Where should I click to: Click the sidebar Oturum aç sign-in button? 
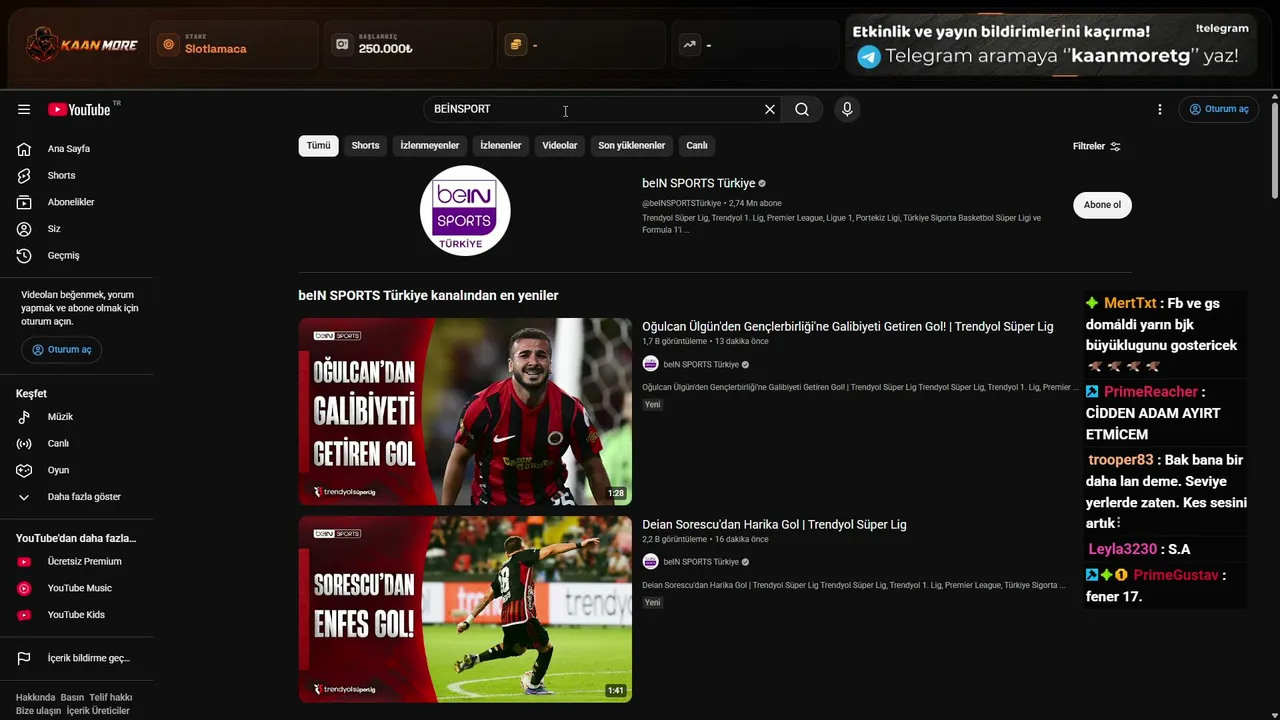[62, 350]
